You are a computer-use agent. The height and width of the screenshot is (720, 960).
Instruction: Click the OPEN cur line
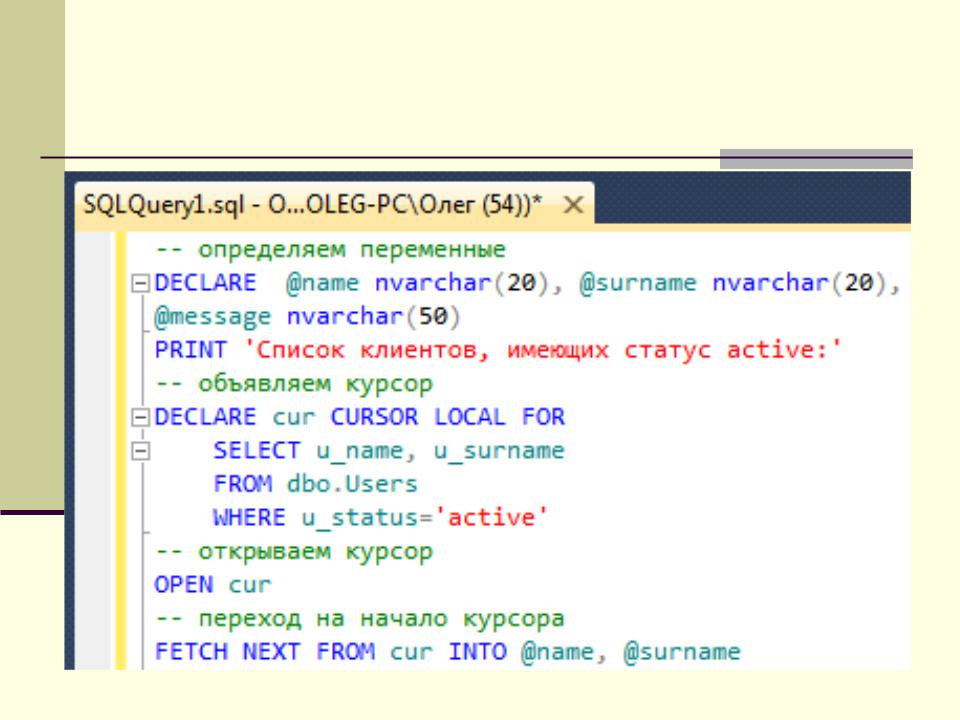(x=212, y=585)
